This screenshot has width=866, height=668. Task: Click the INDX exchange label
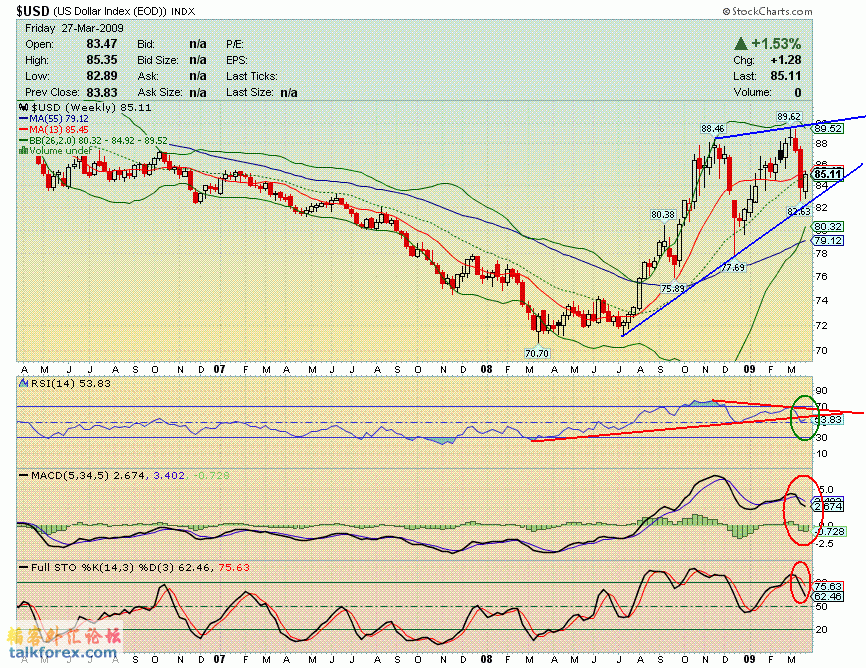click(183, 11)
